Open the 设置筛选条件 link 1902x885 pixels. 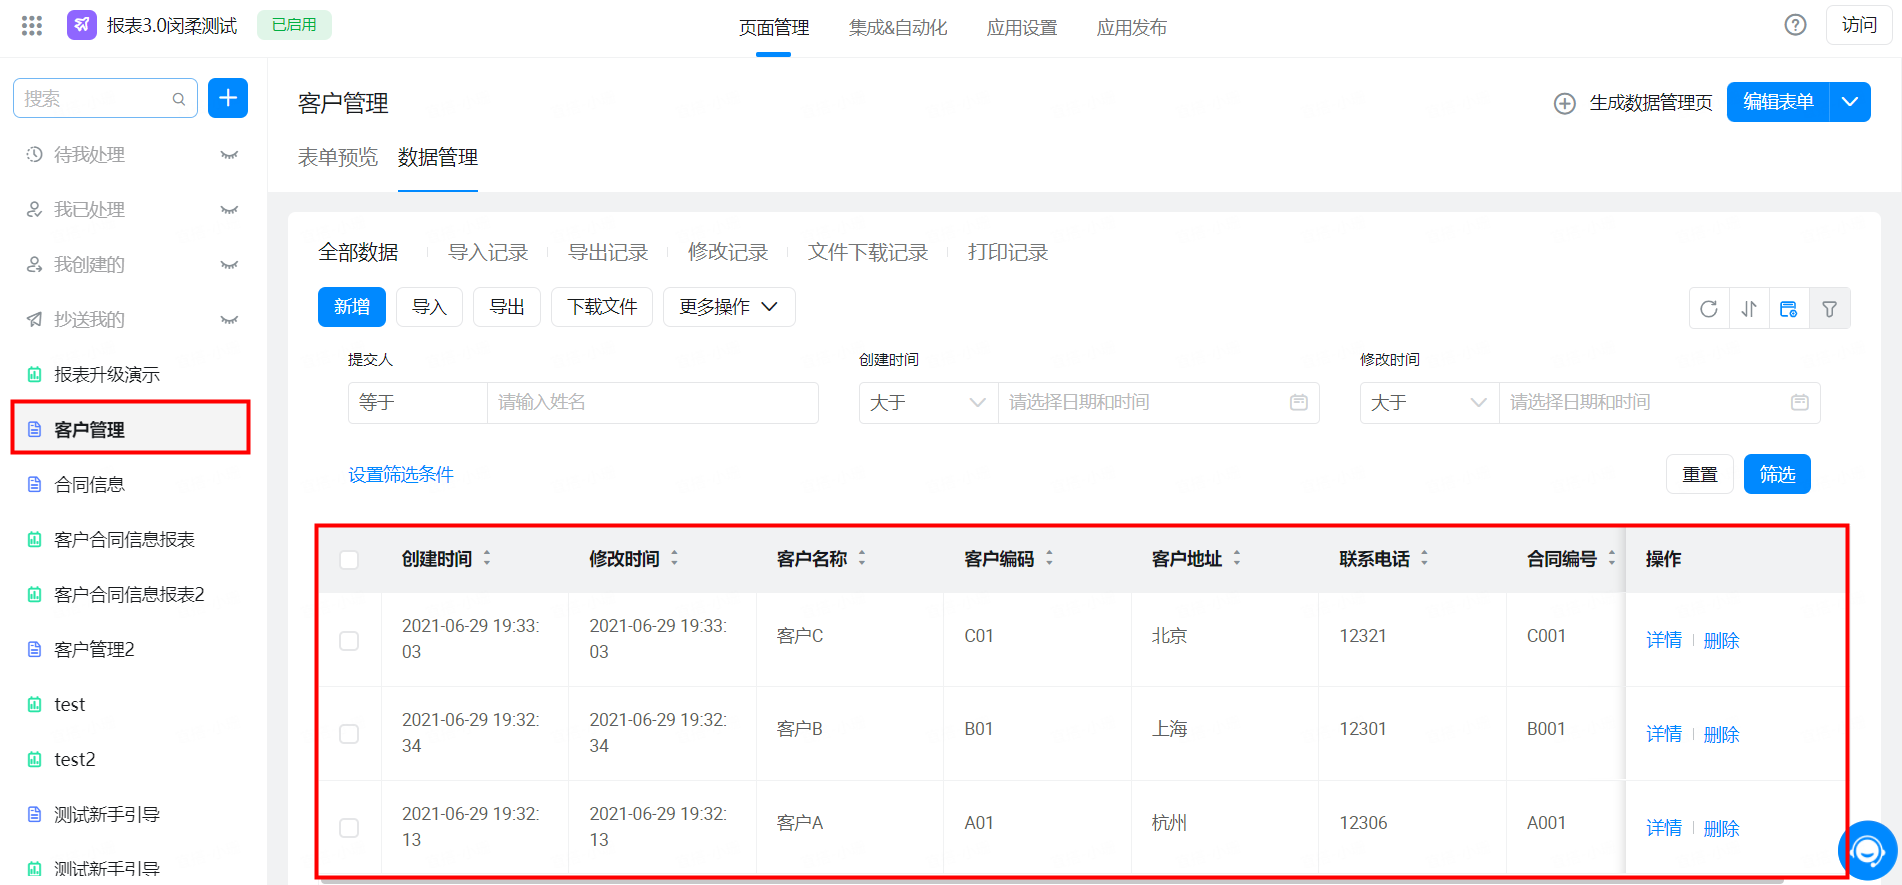(x=401, y=474)
